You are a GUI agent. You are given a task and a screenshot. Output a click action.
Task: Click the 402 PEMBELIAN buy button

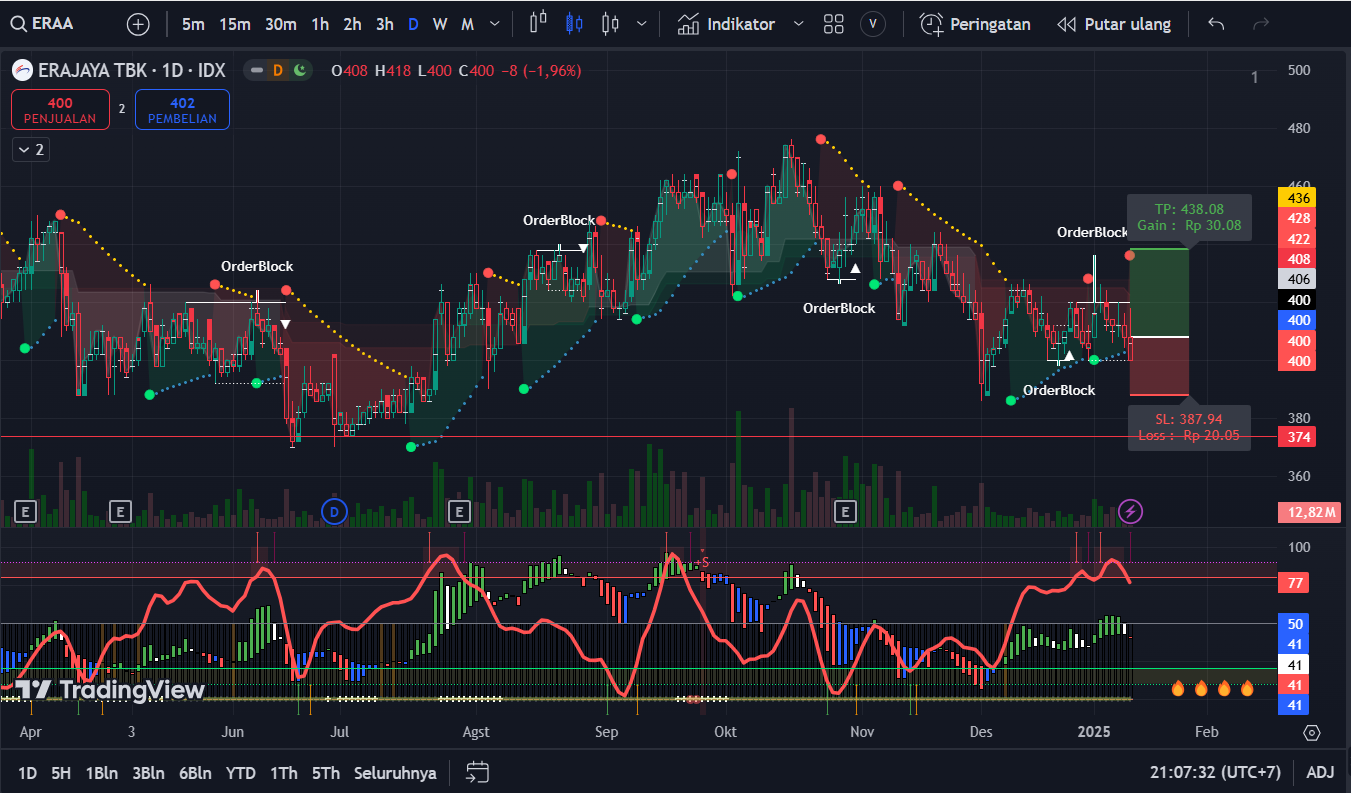tap(182, 109)
